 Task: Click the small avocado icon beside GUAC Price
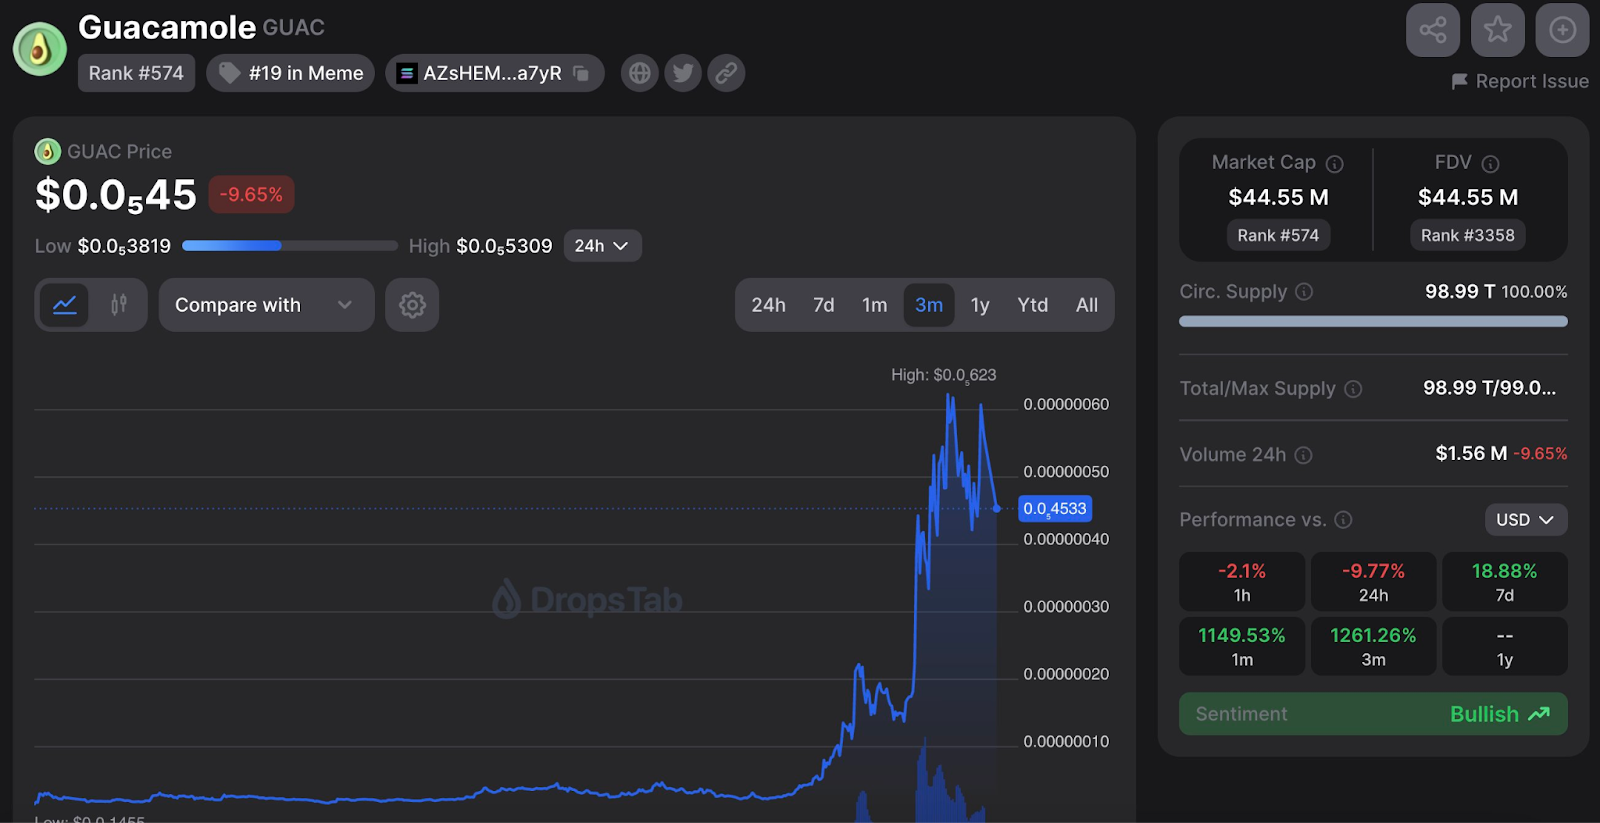[x=47, y=151]
